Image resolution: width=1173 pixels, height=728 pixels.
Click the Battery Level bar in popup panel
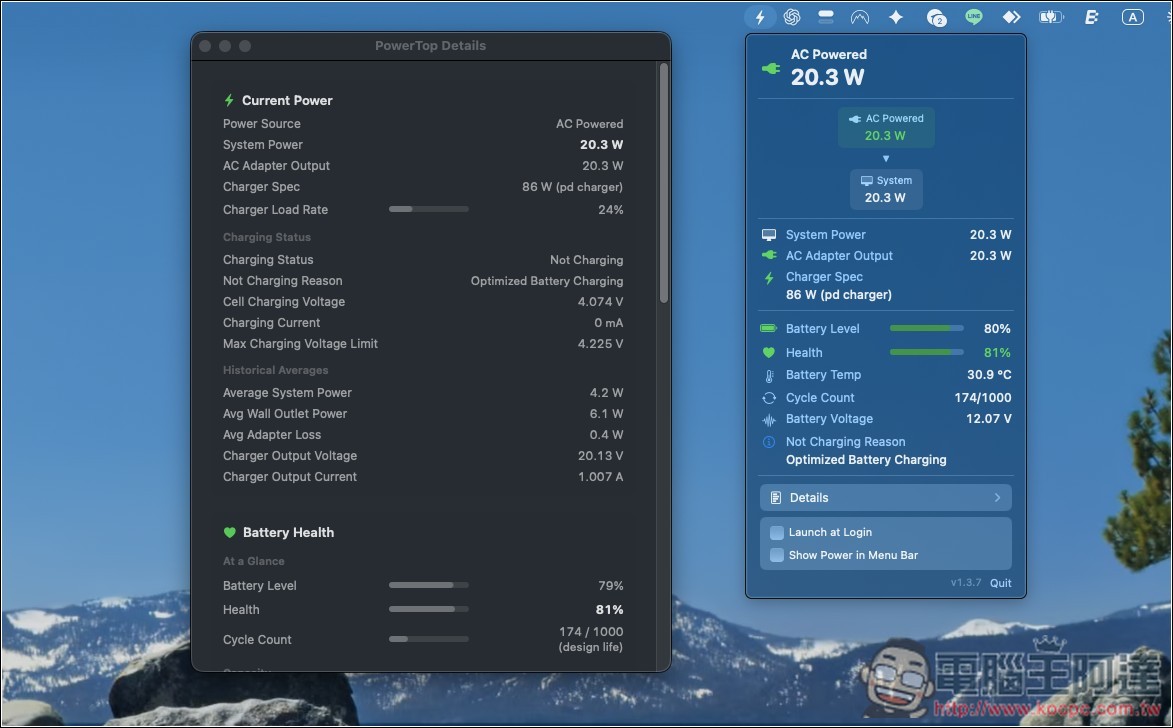[x=926, y=328]
